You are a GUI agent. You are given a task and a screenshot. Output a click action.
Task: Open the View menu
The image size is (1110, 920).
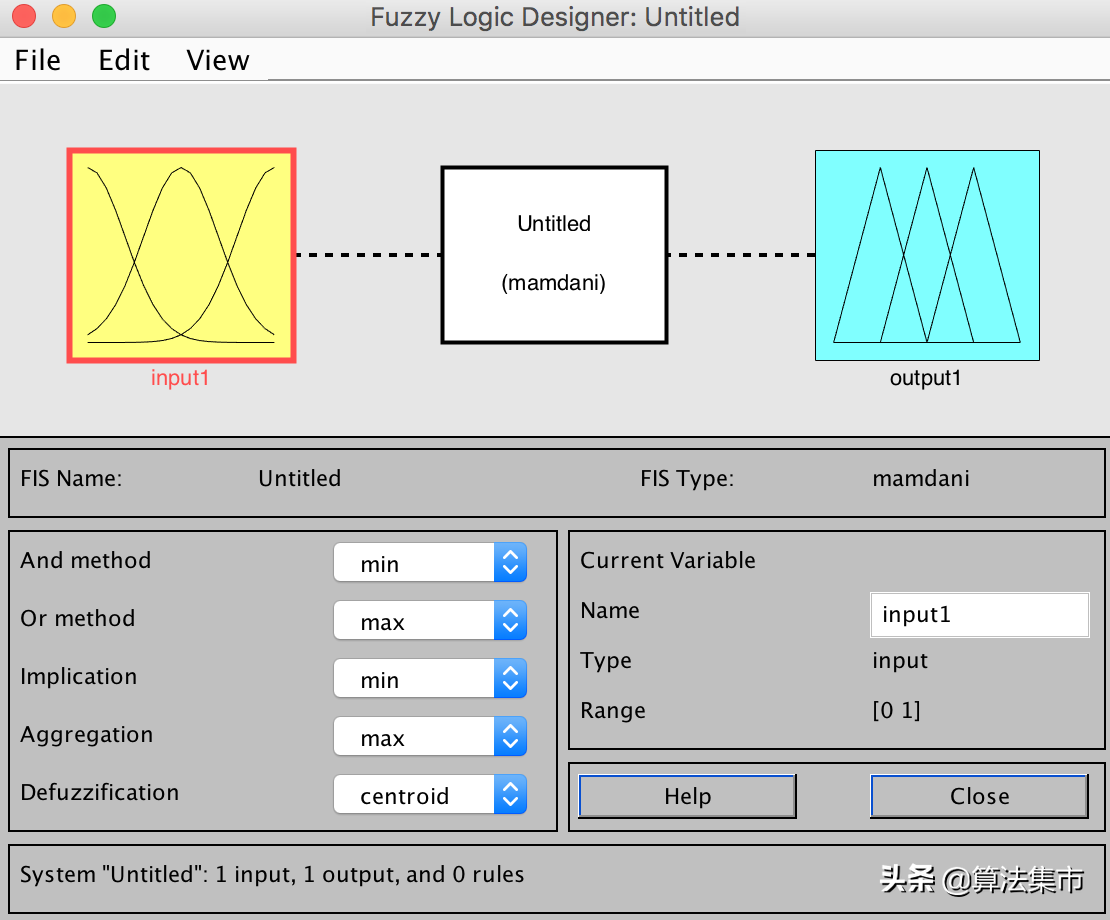217,60
